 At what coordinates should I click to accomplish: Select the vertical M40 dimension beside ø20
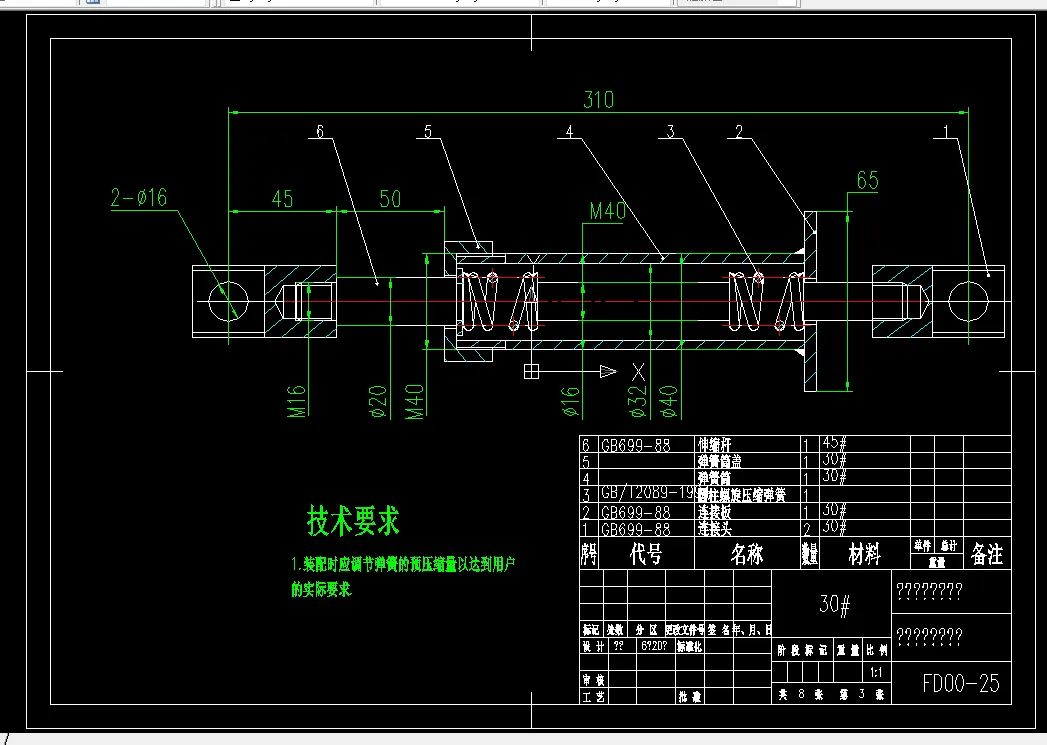pos(415,401)
